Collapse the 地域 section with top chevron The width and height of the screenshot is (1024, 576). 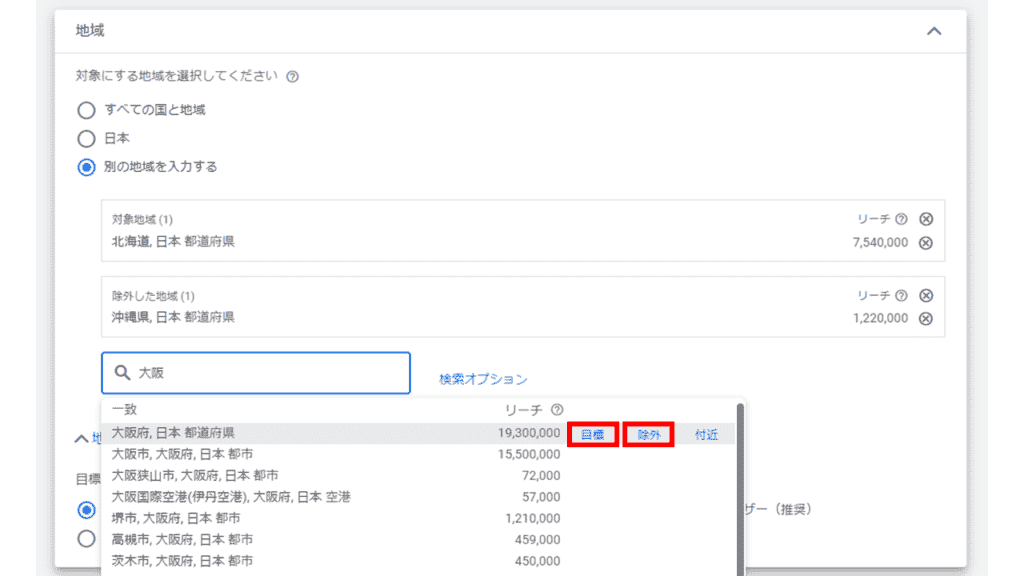(934, 31)
